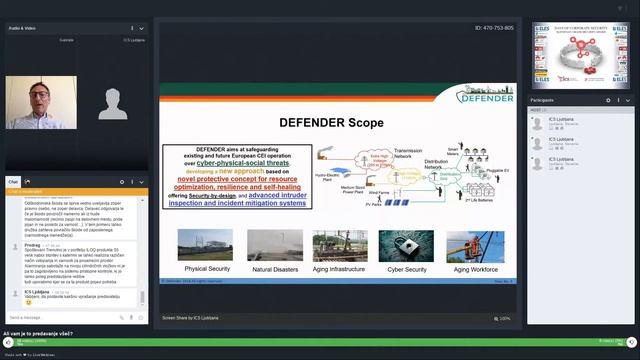Click first participant's avatar icon

tap(538, 124)
